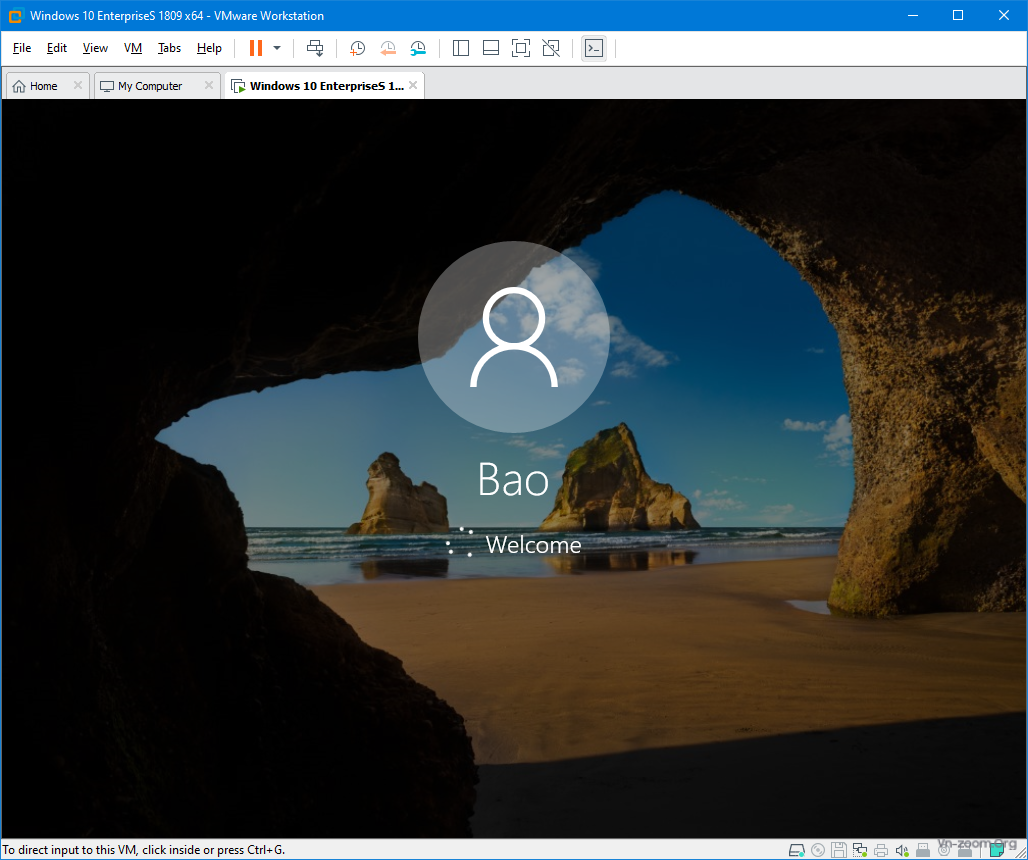The width and height of the screenshot is (1028, 860).
Task: Pause the virtual machine with the orange button
Action: 256,48
